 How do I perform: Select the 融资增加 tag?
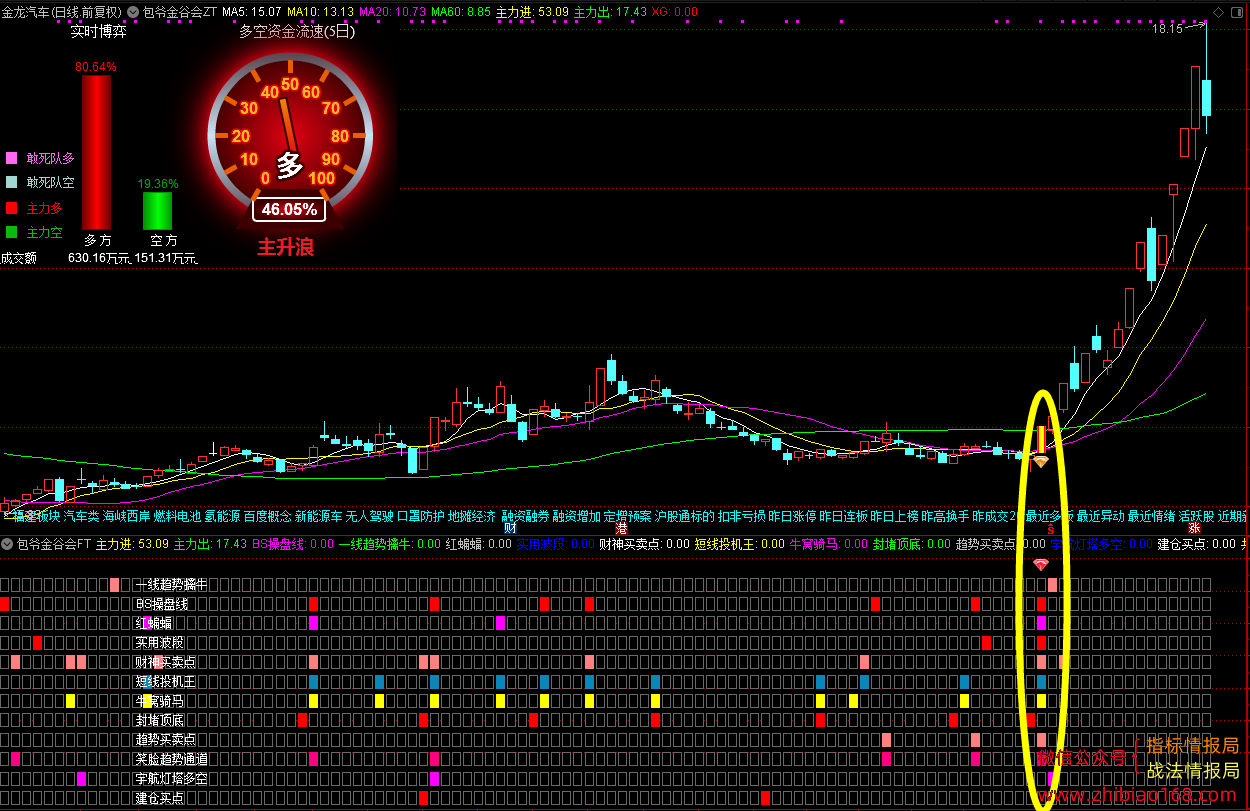pyautogui.click(x=576, y=517)
